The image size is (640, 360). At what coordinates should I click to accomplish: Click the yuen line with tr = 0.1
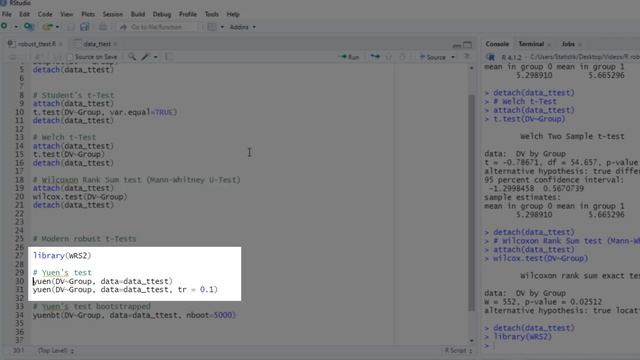(x=125, y=289)
